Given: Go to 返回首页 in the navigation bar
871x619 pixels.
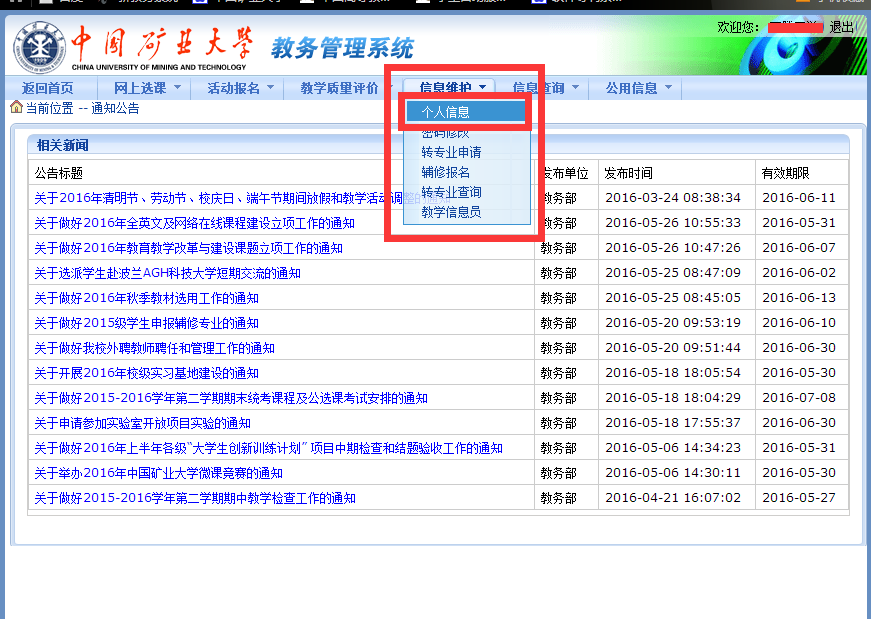Looking at the screenshot, I should pos(47,88).
